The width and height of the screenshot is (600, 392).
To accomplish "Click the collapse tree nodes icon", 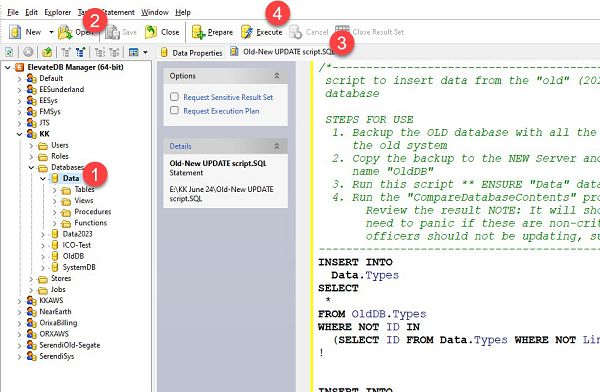I will (x=99, y=52).
